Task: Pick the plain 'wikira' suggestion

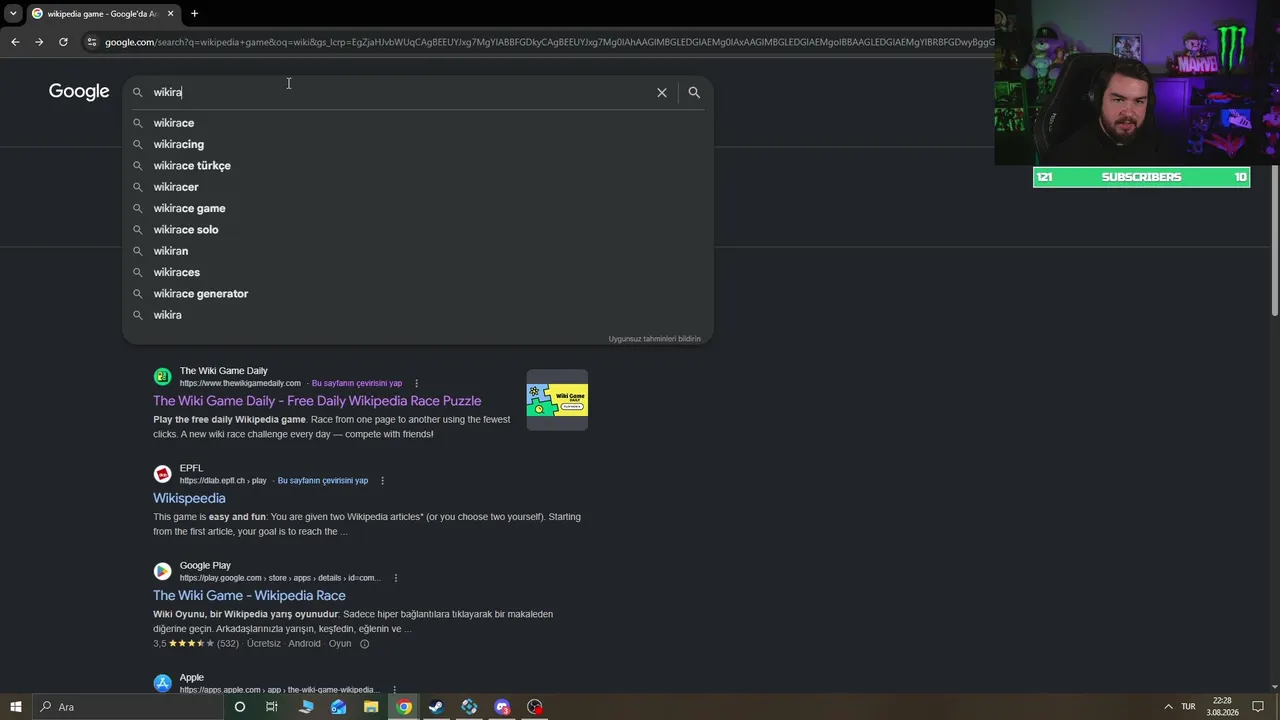Action: pyautogui.click(x=418, y=315)
